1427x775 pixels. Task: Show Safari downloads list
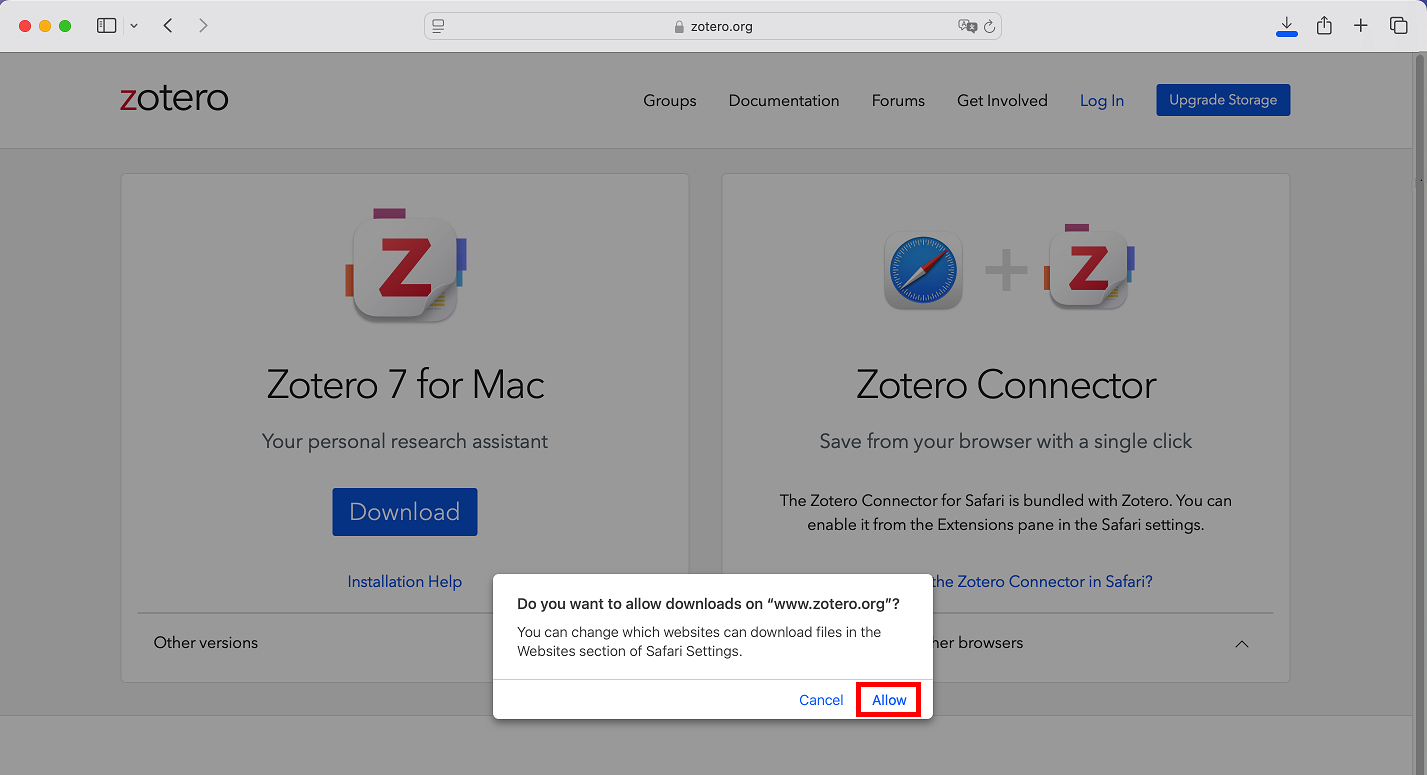pyautogui.click(x=1287, y=26)
